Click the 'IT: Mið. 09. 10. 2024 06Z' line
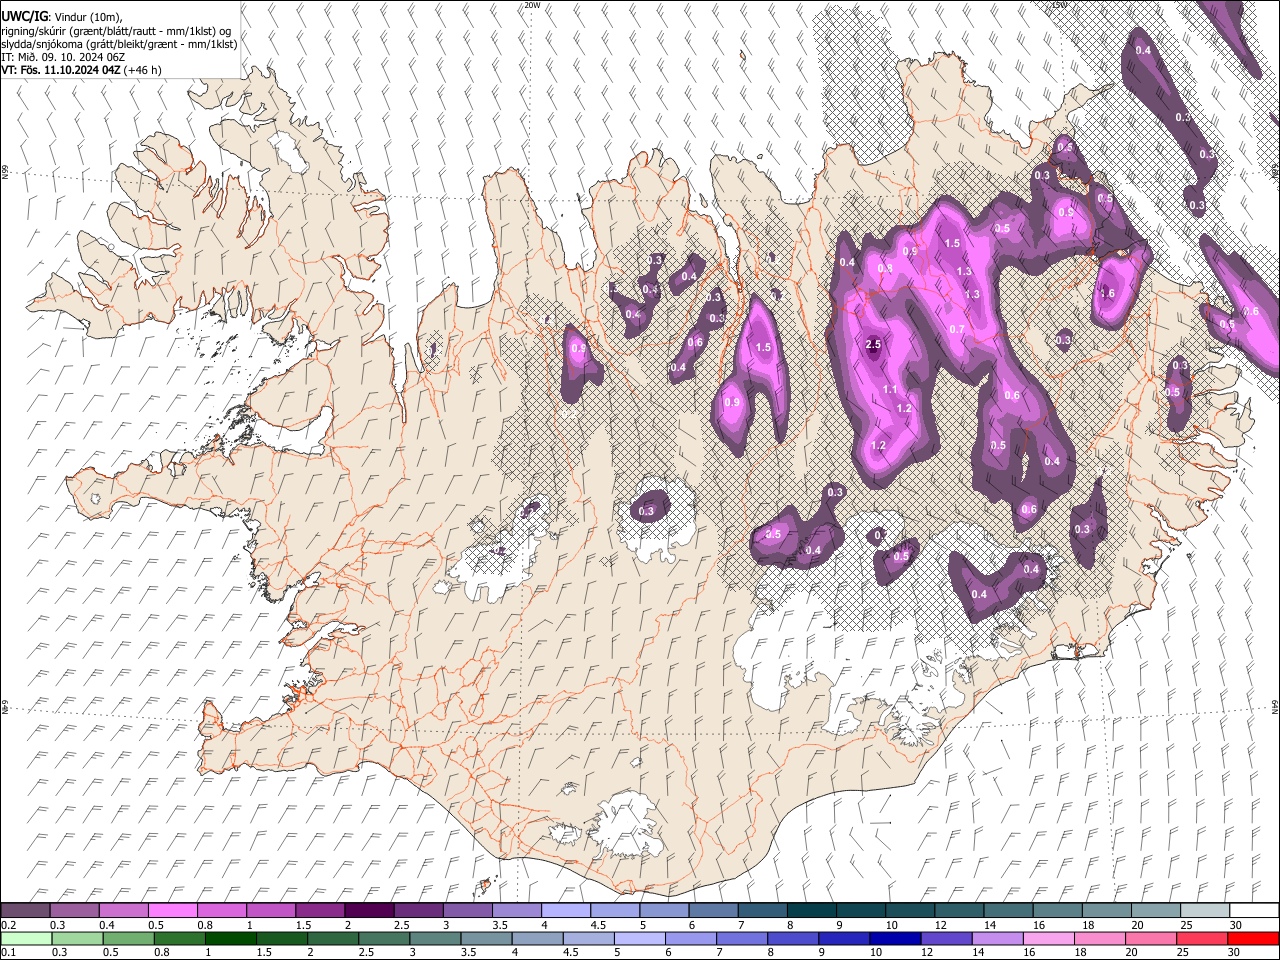The height and width of the screenshot is (960, 1280). coord(63,57)
